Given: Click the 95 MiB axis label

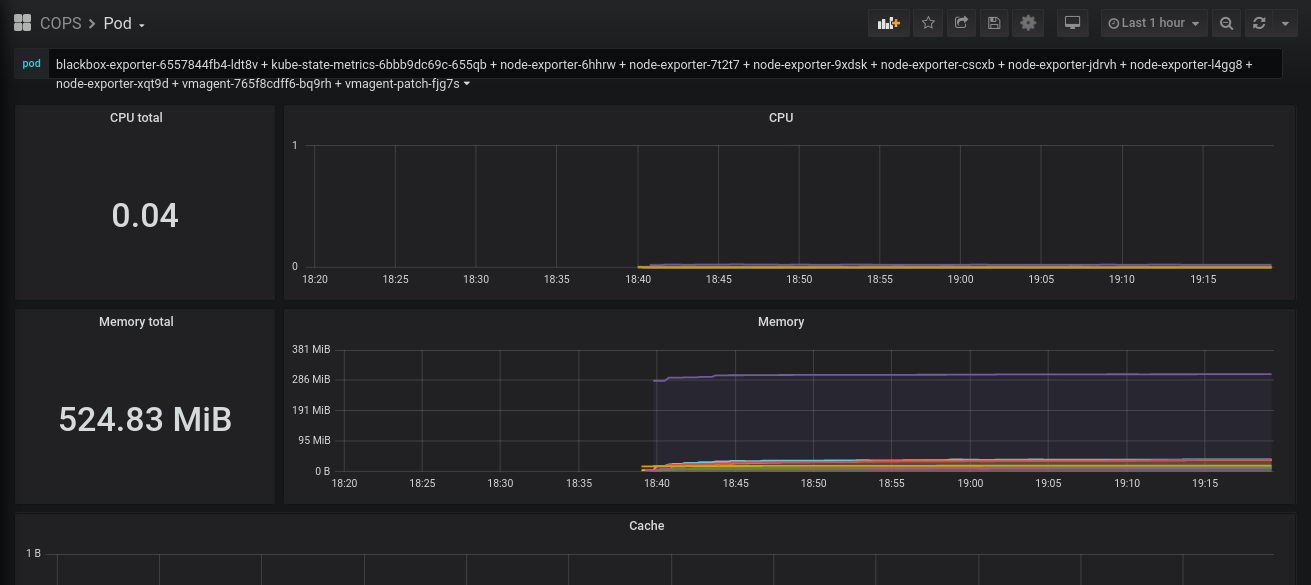Looking at the screenshot, I should click(314, 440).
